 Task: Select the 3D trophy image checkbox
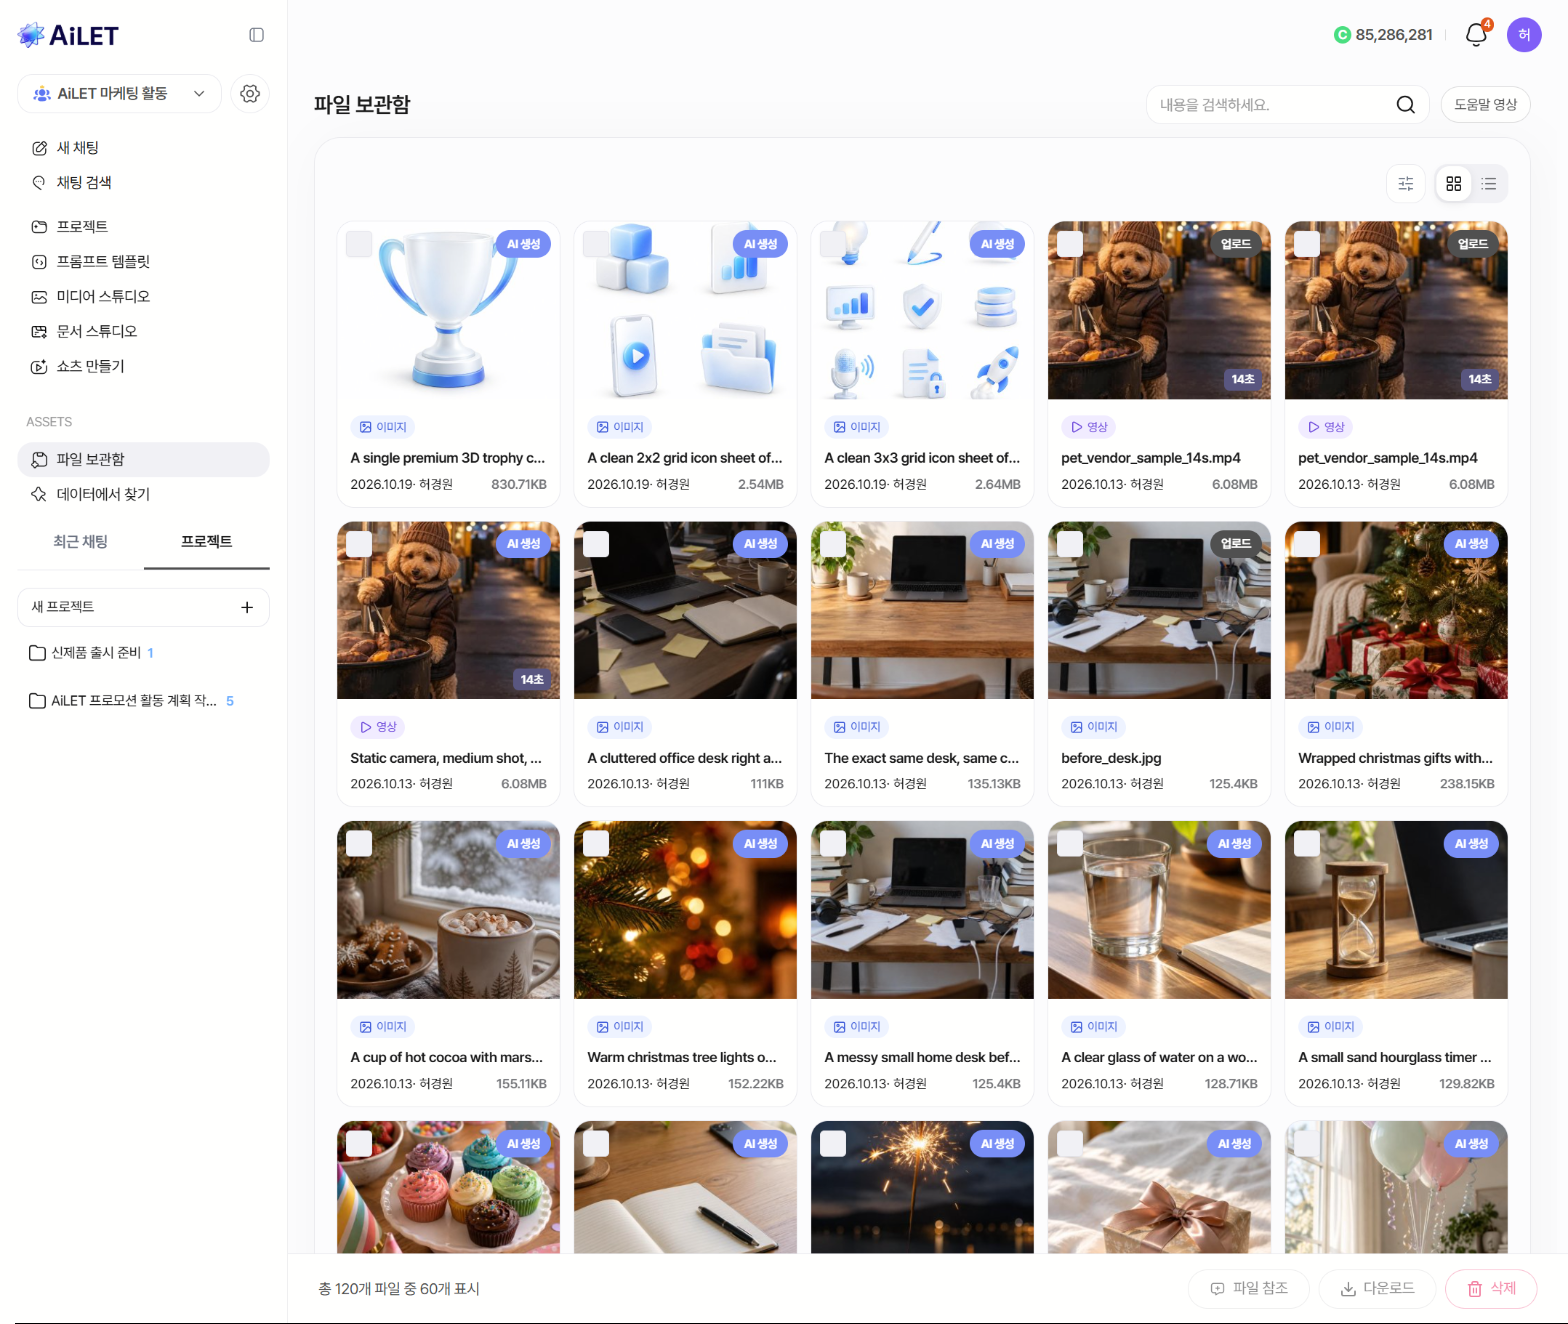point(359,244)
